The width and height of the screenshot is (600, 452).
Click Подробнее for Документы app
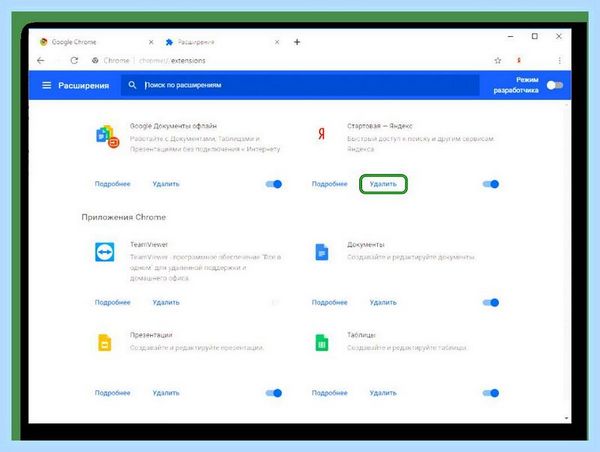[329, 302]
